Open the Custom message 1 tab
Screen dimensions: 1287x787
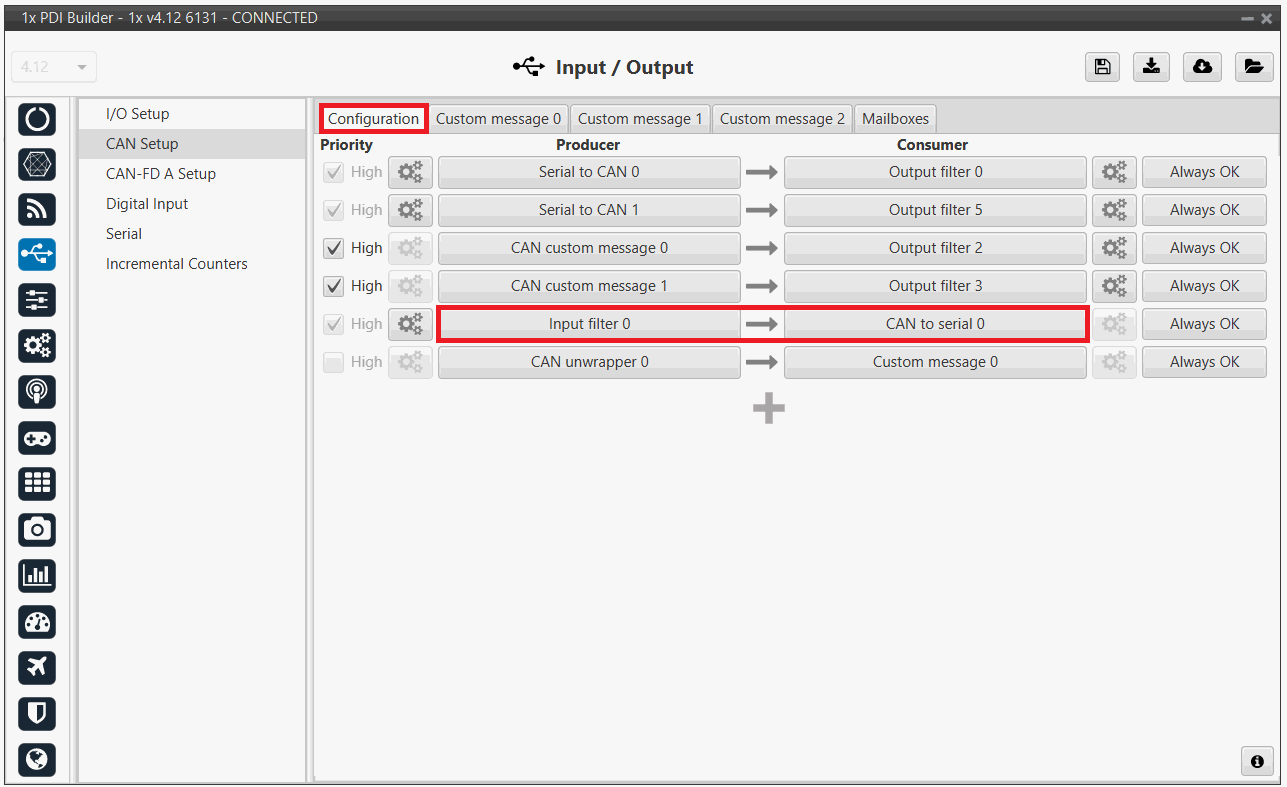(x=640, y=119)
